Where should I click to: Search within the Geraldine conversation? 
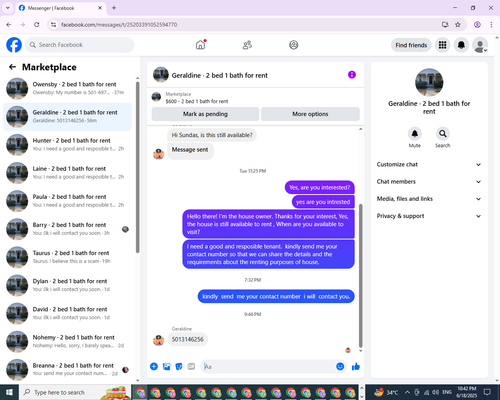(x=442, y=134)
